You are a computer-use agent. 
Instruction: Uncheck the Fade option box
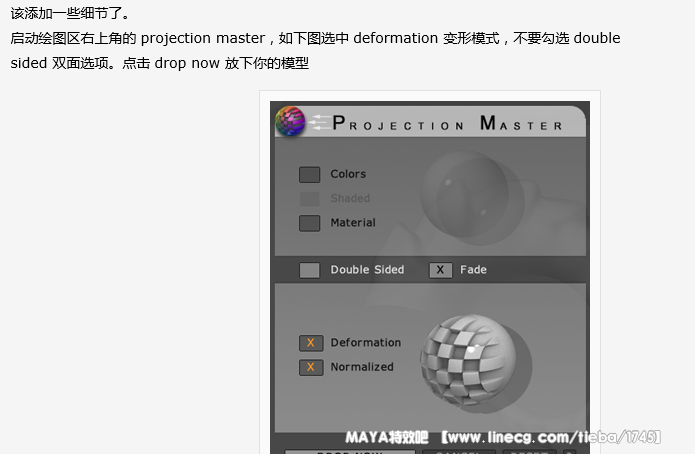tap(441, 270)
